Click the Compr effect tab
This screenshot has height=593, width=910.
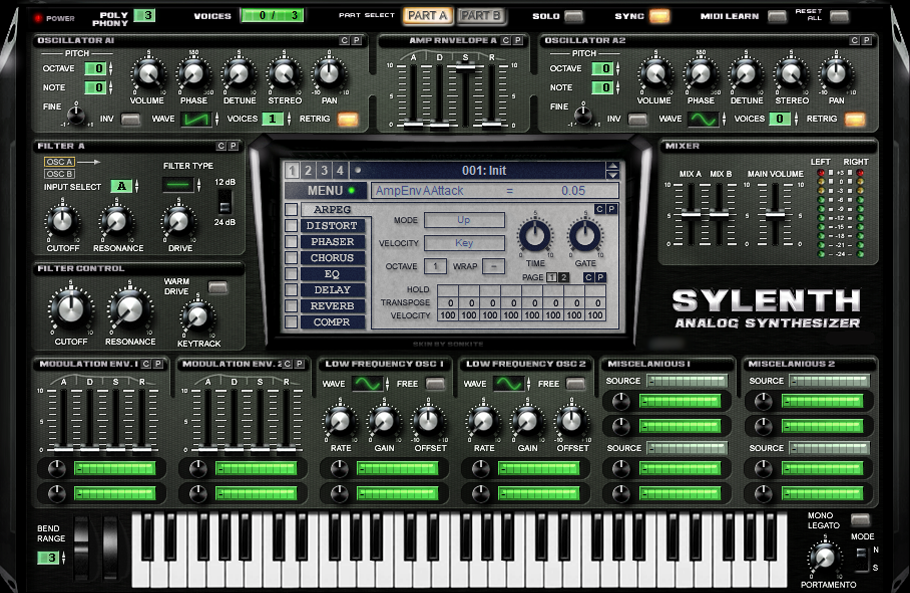coord(332,322)
